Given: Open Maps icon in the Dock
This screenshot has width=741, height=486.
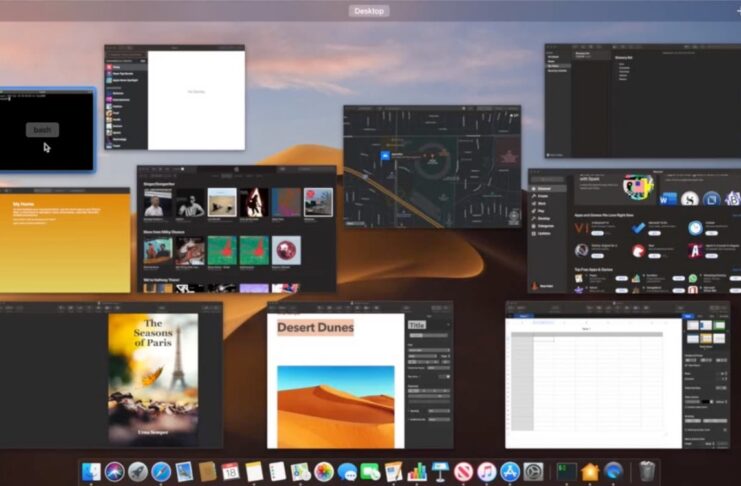Looking at the screenshot, I should coord(301,471).
